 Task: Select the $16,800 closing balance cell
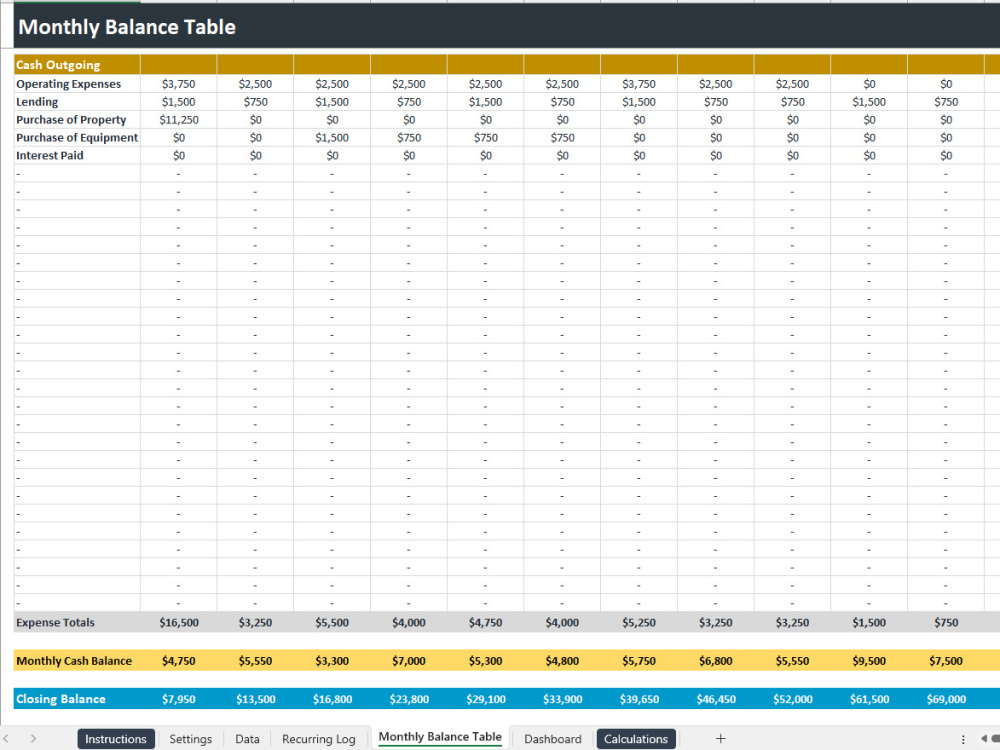(332, 699)
